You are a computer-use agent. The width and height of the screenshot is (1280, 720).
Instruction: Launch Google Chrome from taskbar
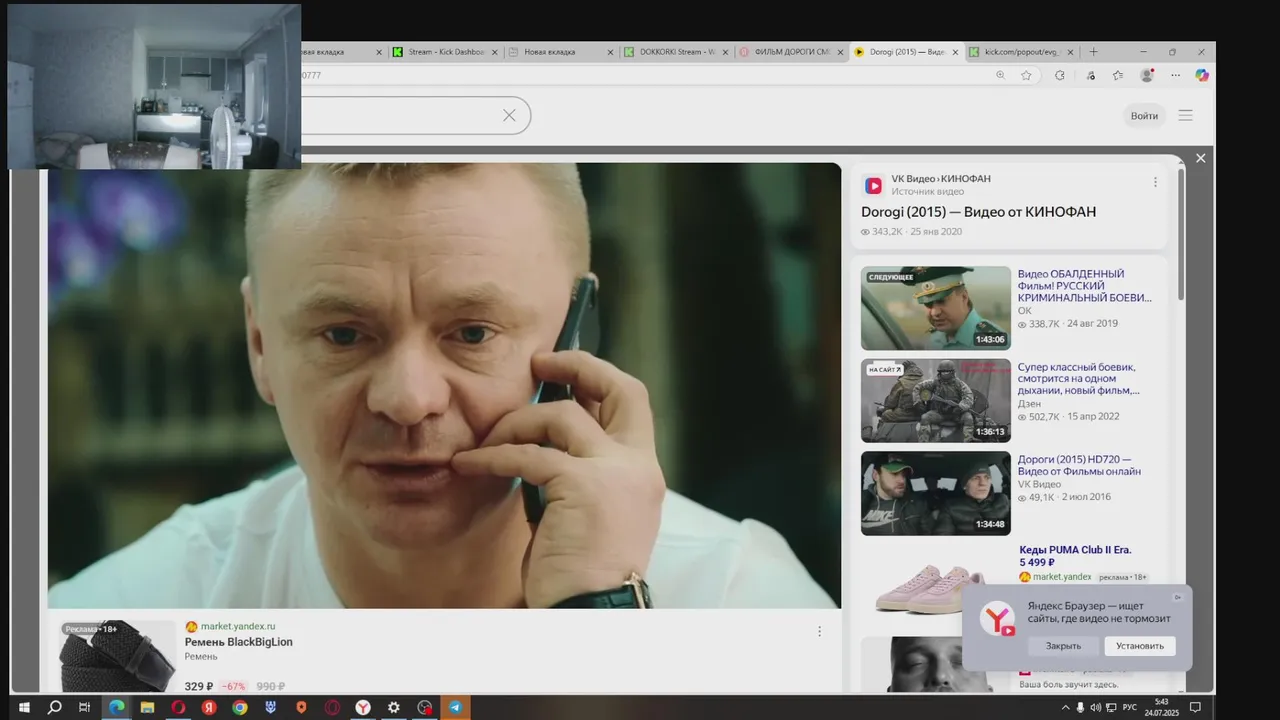(240, 707)
